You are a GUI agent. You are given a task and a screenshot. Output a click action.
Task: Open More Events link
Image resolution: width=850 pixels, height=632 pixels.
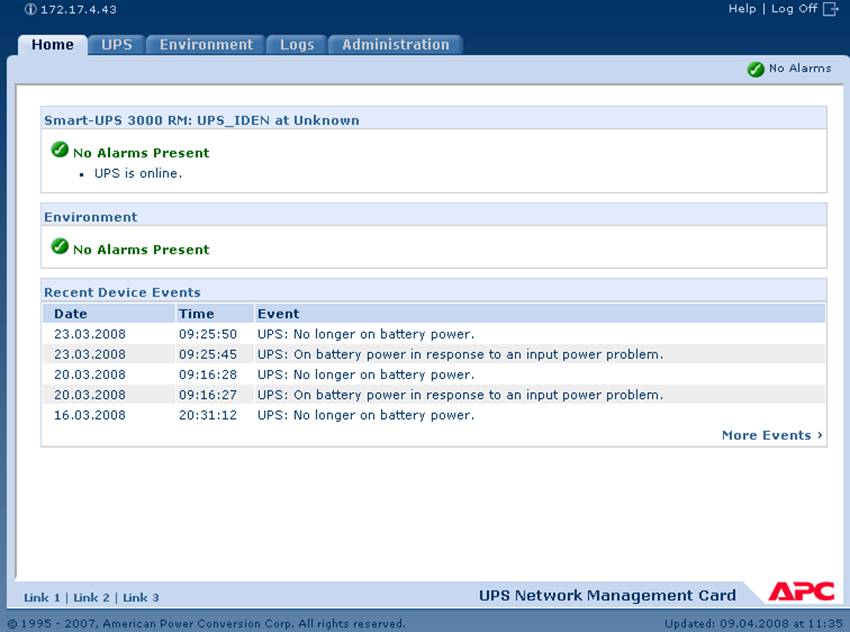click(772, 435)
